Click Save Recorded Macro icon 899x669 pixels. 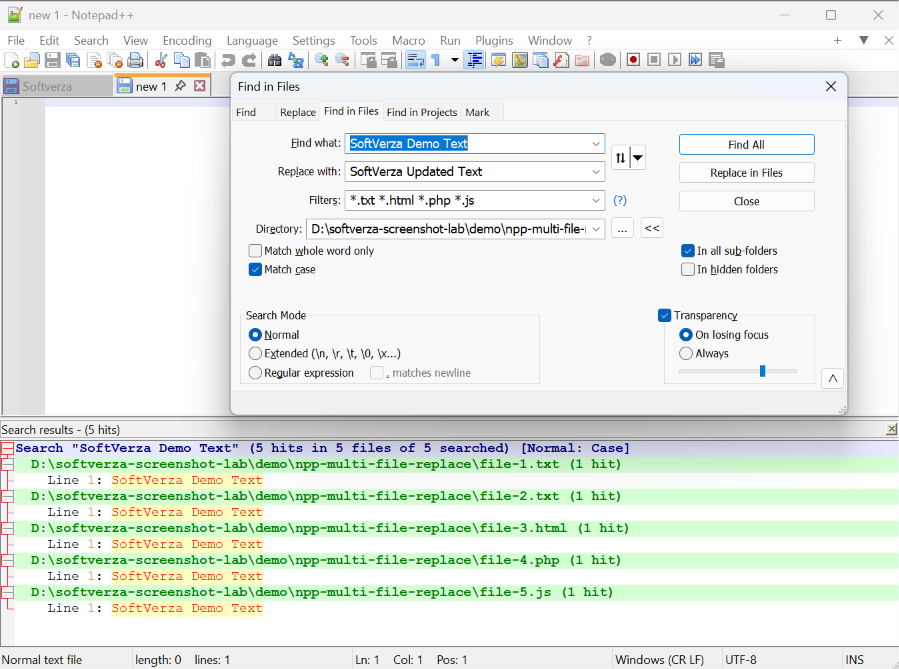pyautogui.click(x=716, y=60)
